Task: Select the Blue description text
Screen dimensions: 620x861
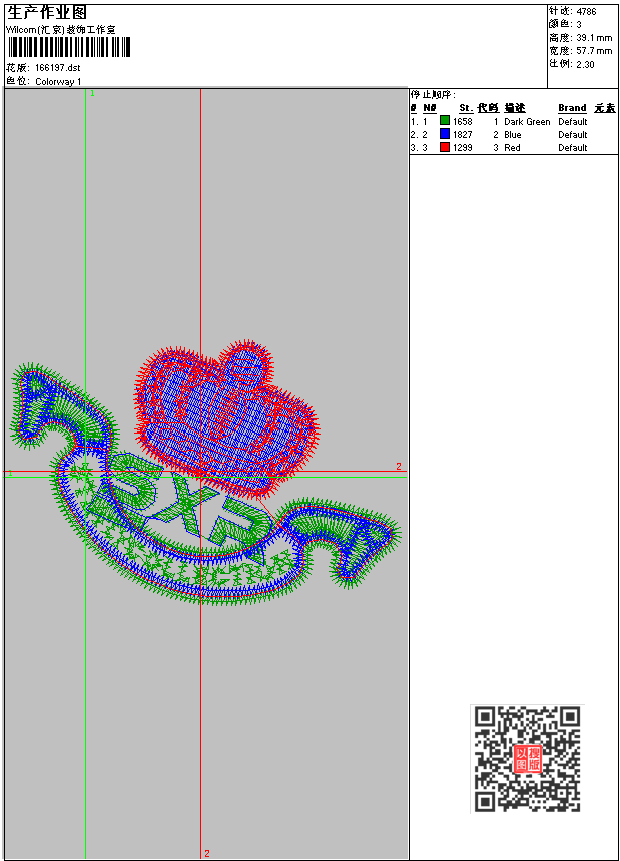Action: pyautogui.click(x=513, y=135)
